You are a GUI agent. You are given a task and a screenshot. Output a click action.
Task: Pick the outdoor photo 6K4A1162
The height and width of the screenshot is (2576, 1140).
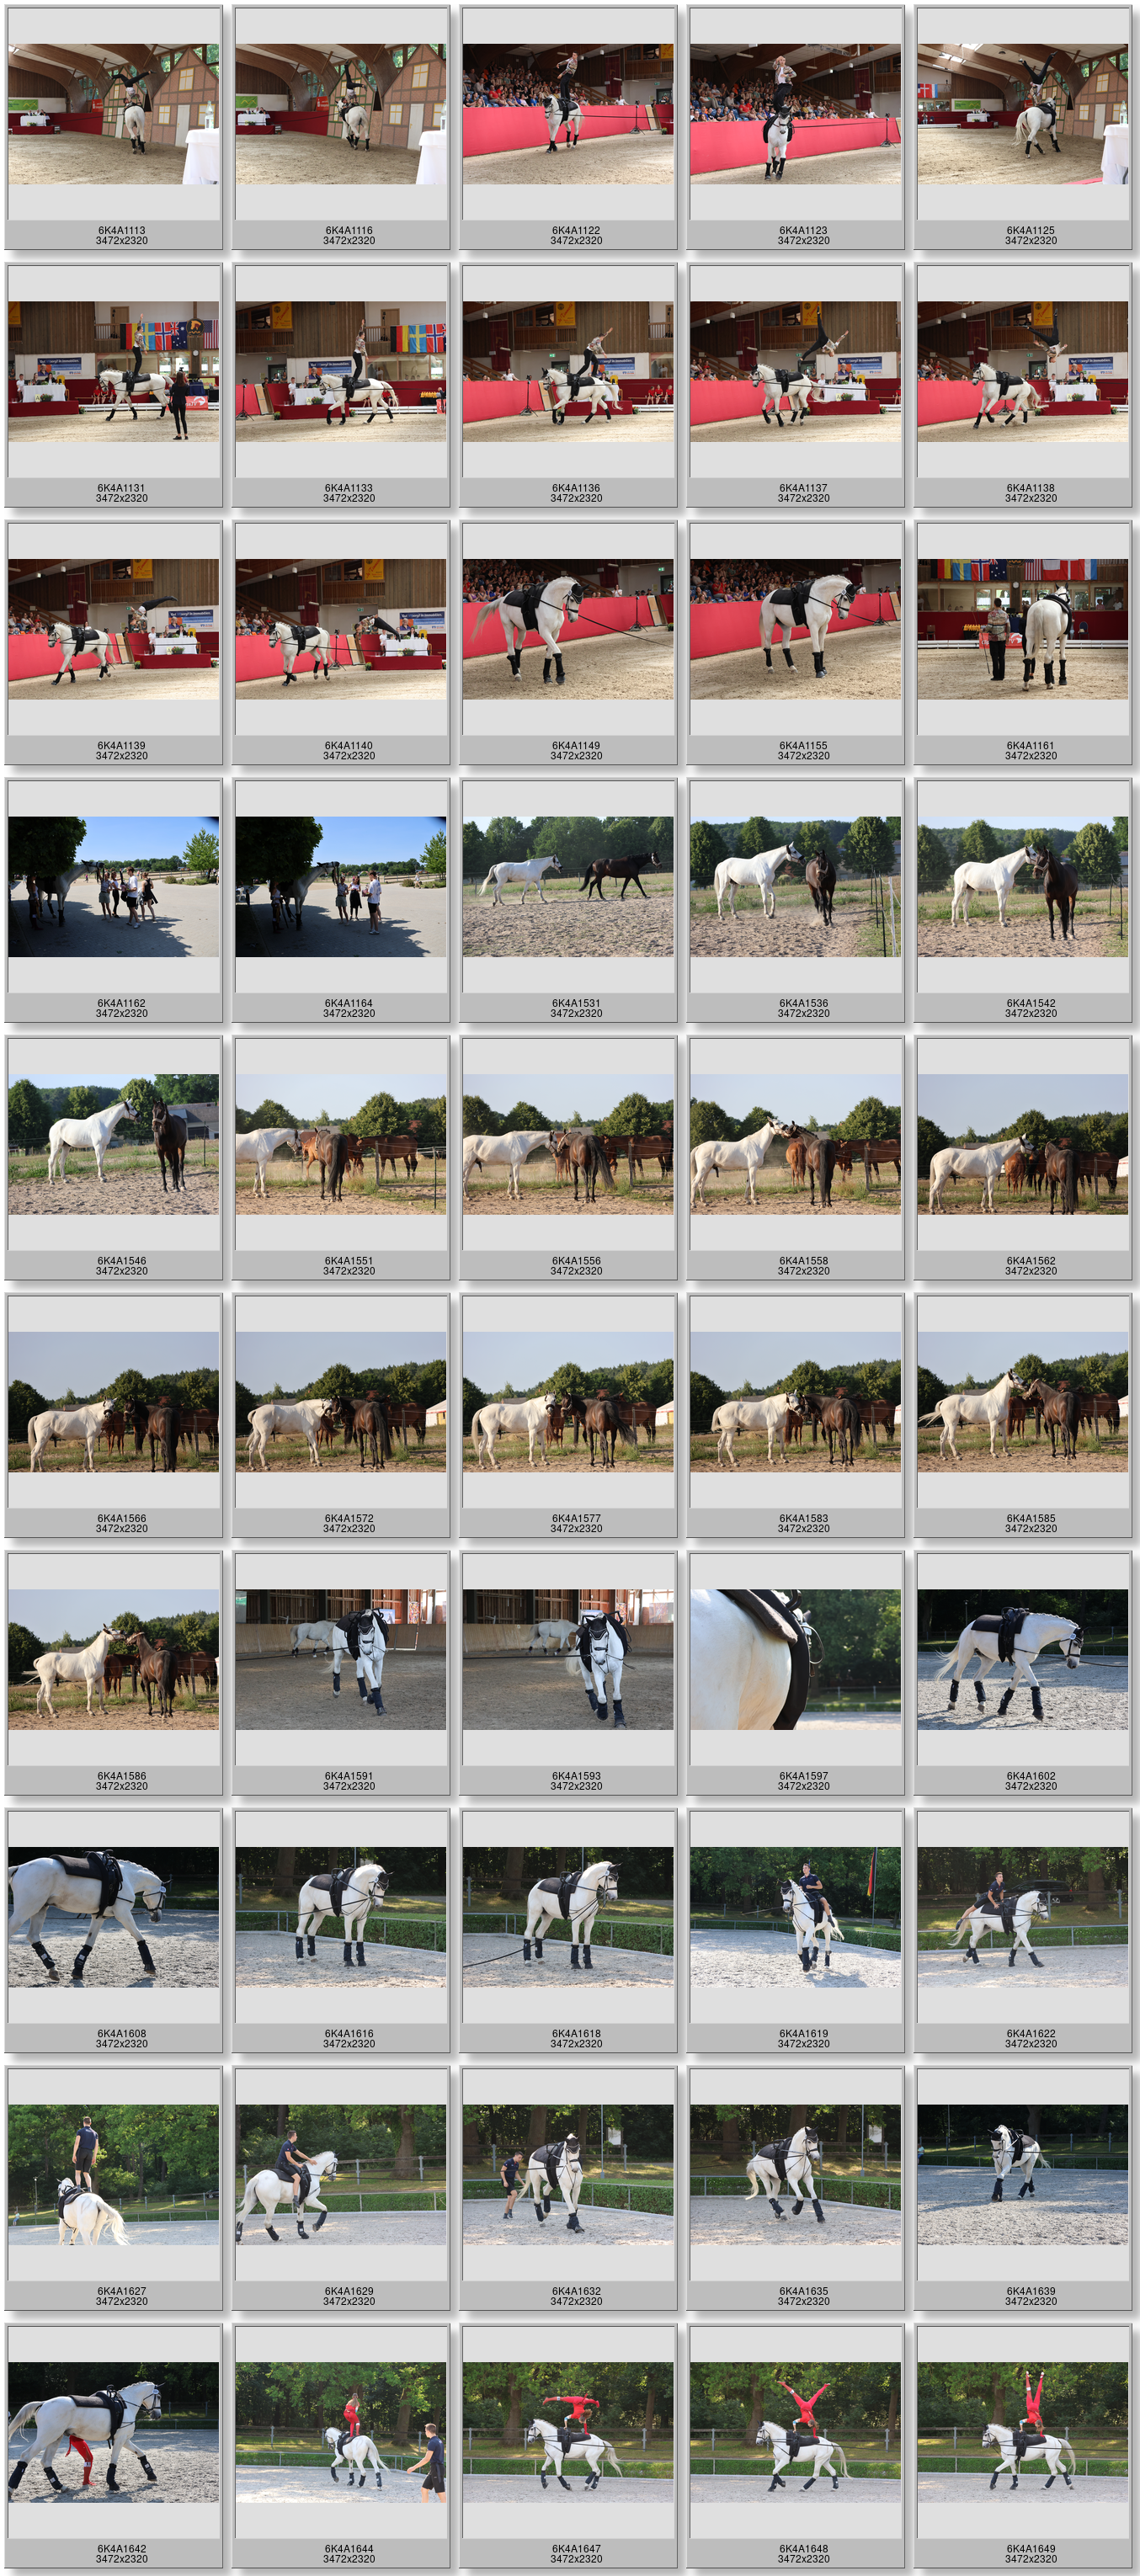pos(113,887)
